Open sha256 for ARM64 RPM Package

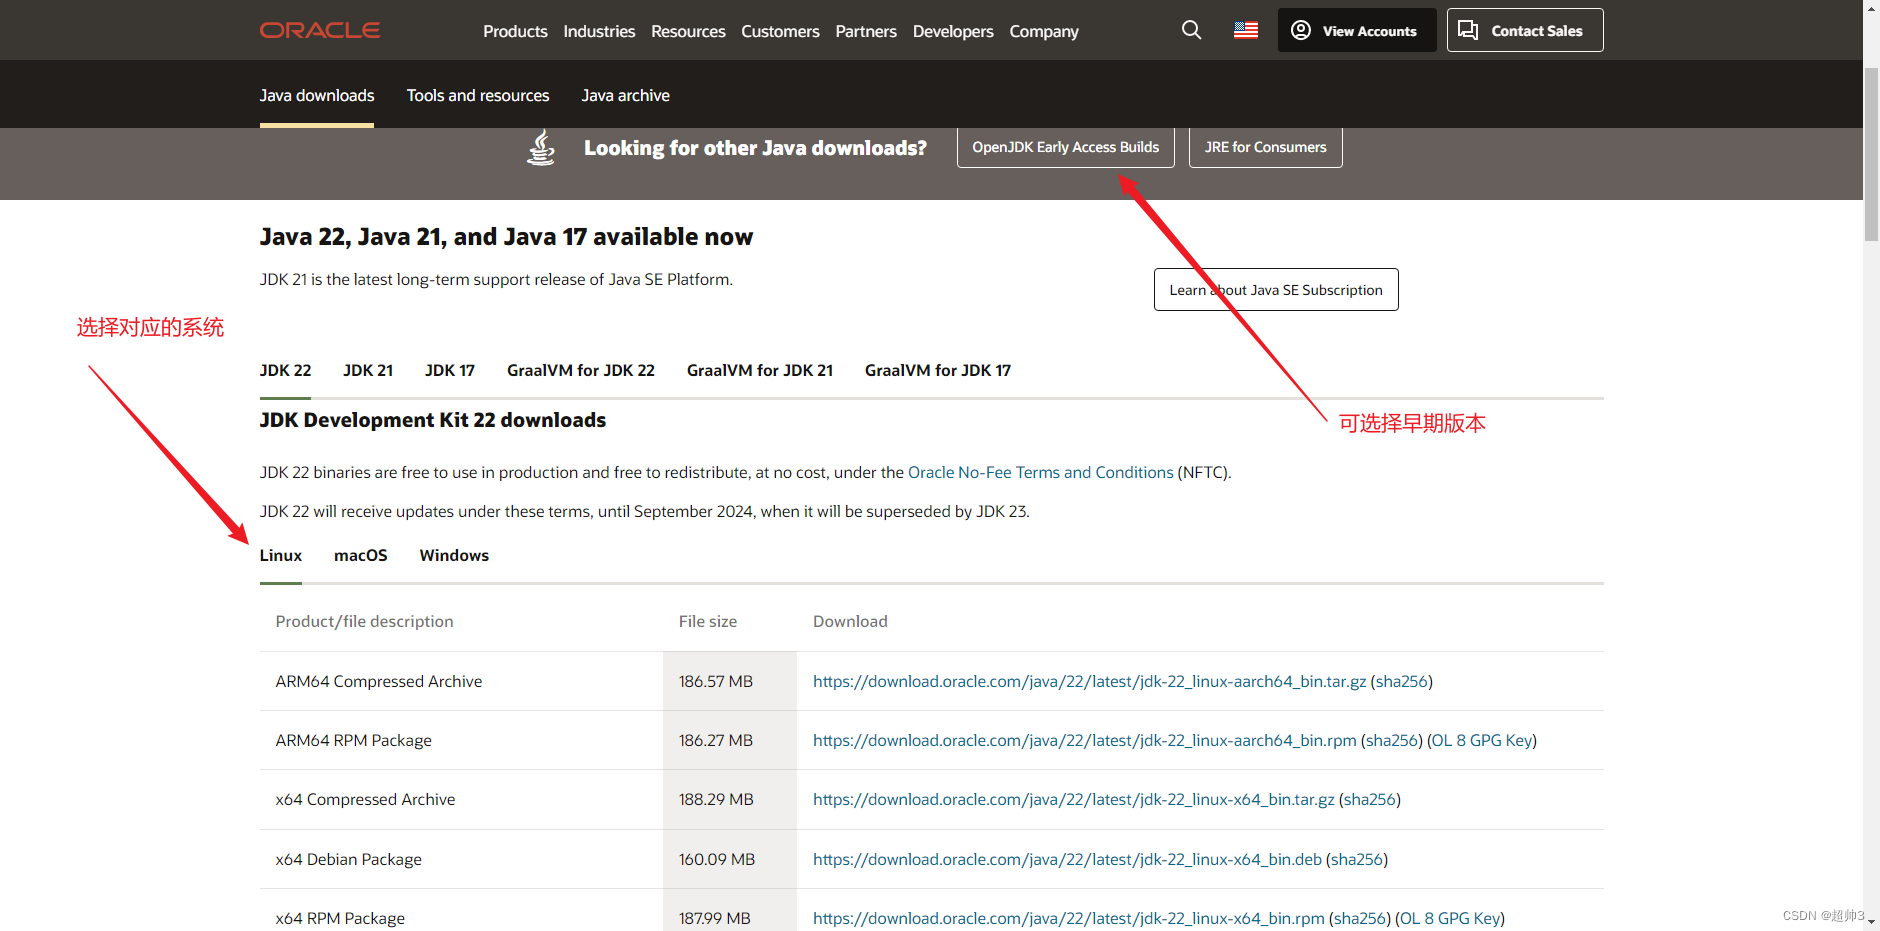pos(1392,740)
